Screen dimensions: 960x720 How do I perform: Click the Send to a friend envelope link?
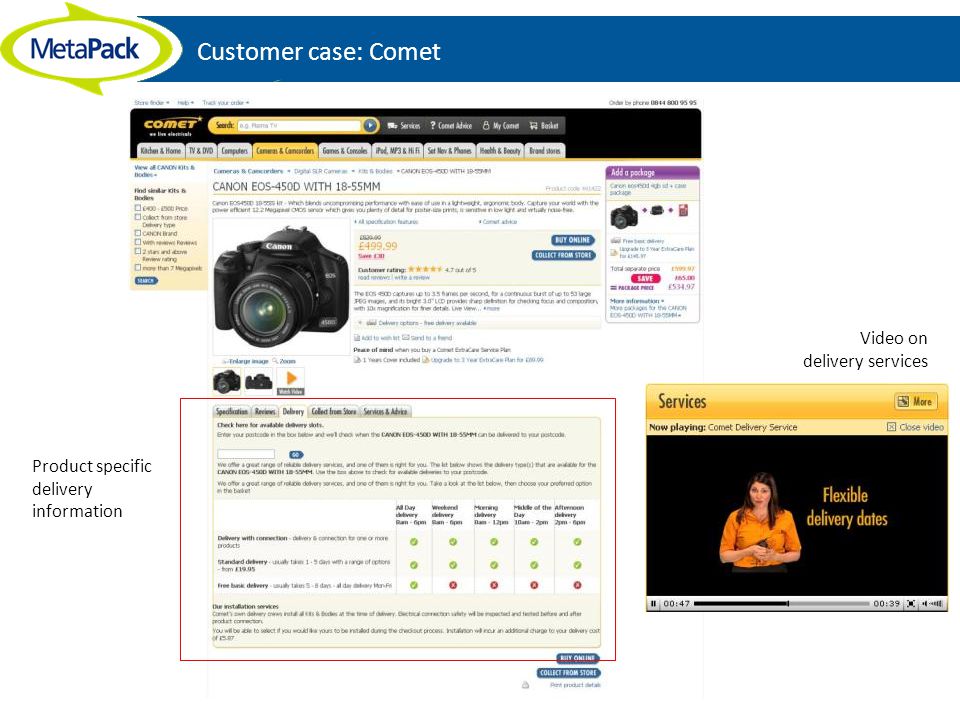click(x=427, y=337)
